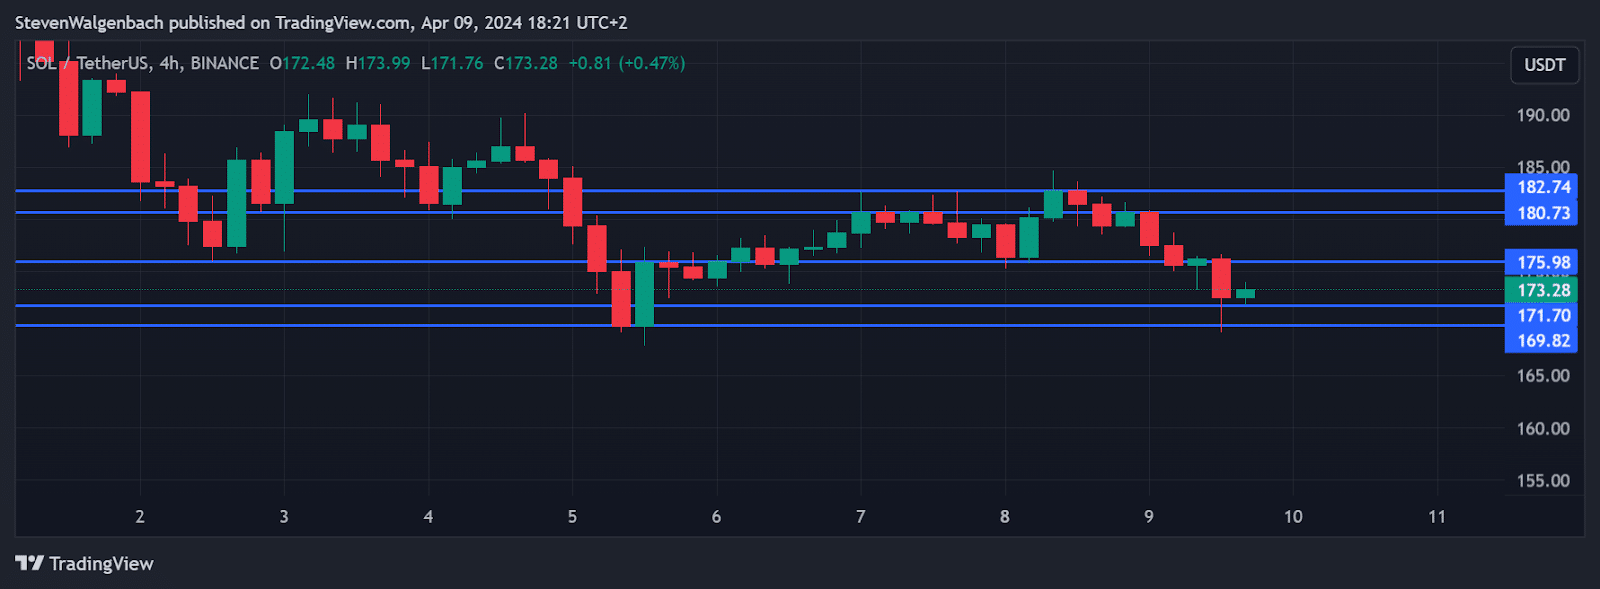
Task: Click date marker 9 on time axis
Action: [x=1149, y=516]
